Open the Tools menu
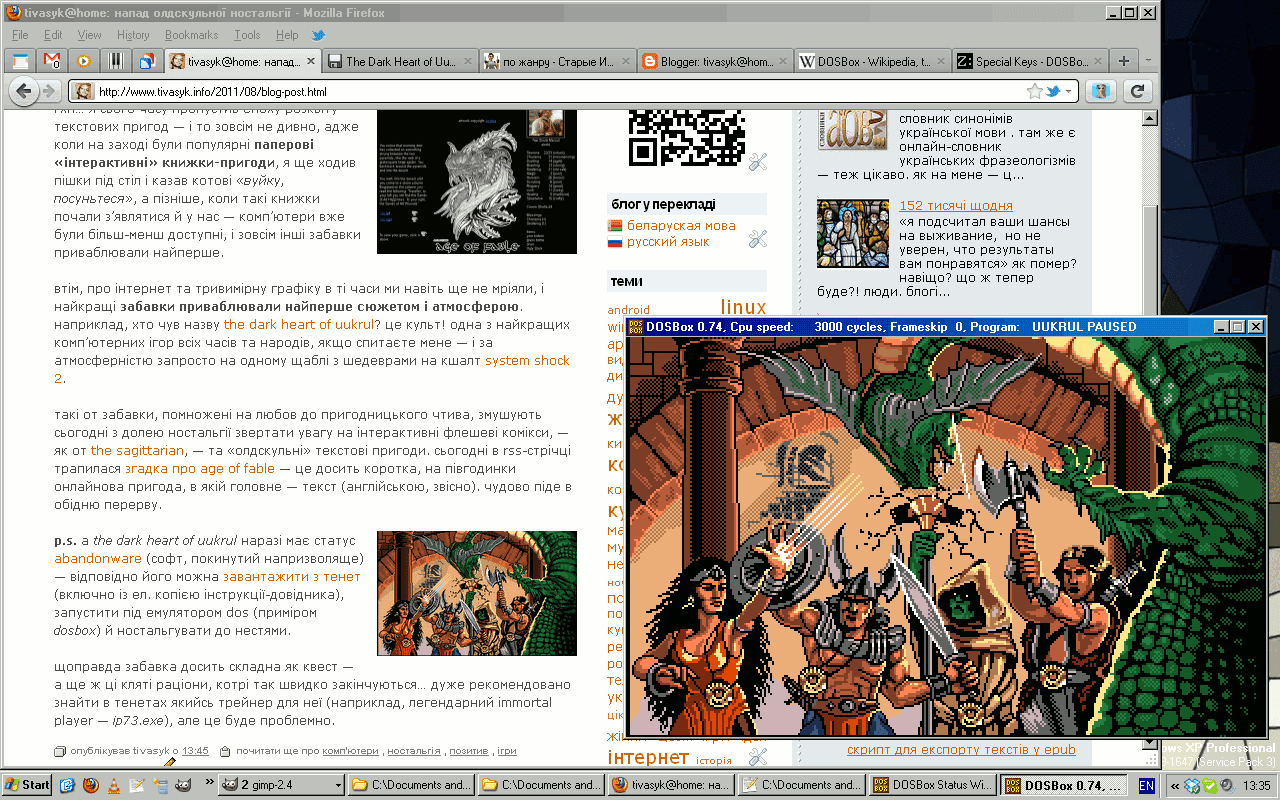Screen dimensions: 1280x800 (247, 35)
